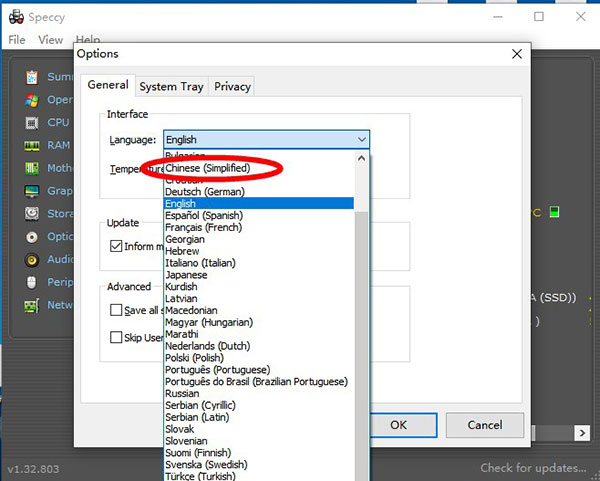Viewport: 600px width, 481px height.
Task: Click the Storage drive icon
Action: coord(32,214)
